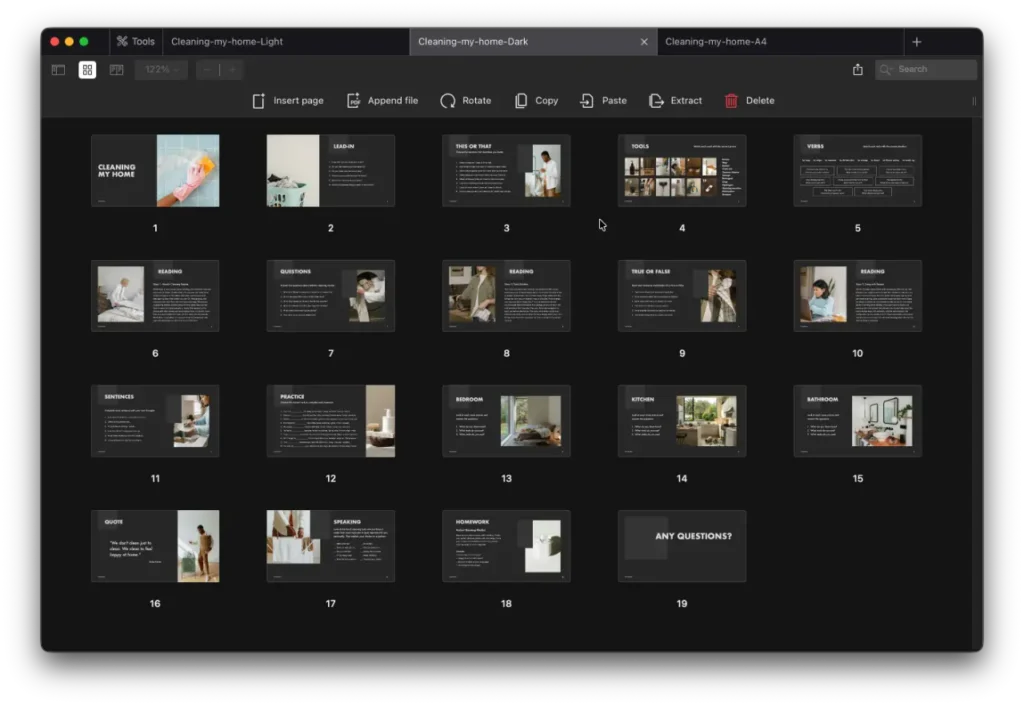Click the Copy pages icon

click(x=521, y=101)
